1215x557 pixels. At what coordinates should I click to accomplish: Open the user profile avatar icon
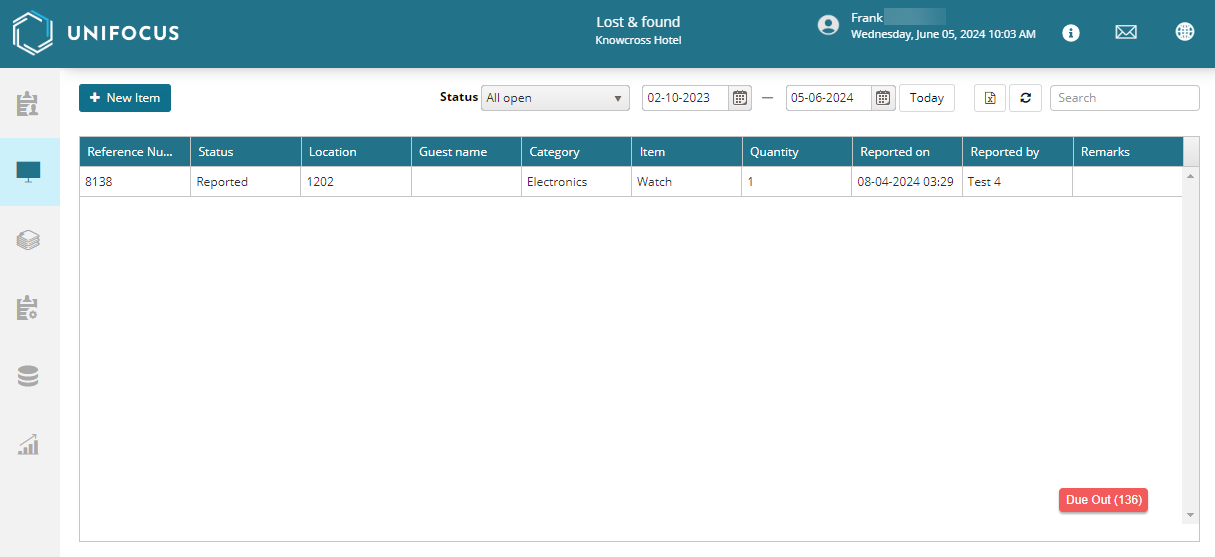click(828, 25)
